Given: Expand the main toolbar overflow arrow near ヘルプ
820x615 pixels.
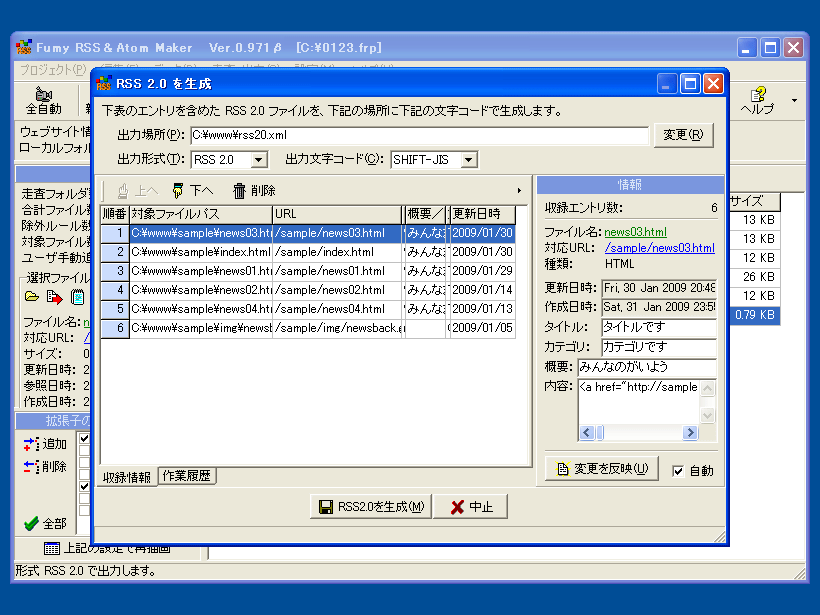Looking at the screenshot, I should [x=794, y=100].
